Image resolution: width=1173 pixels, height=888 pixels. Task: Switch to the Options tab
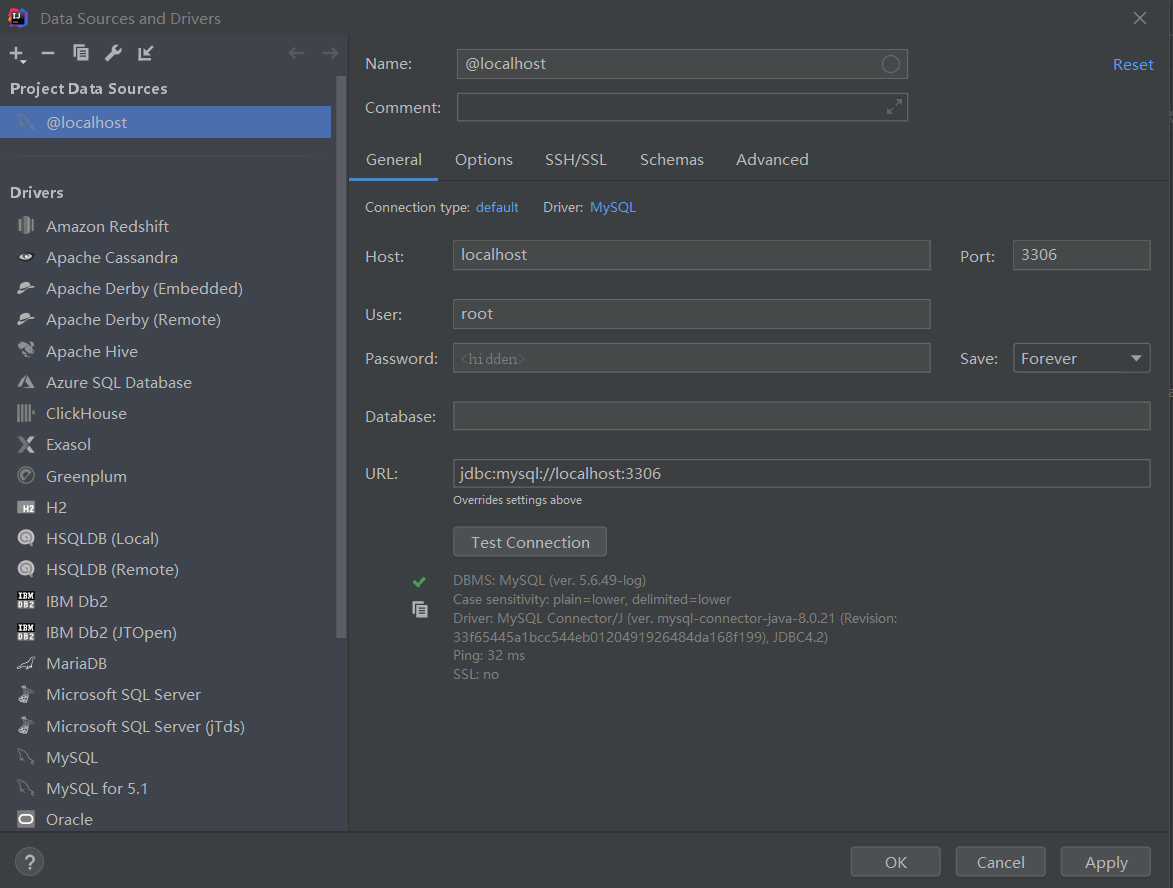point(483,160)
